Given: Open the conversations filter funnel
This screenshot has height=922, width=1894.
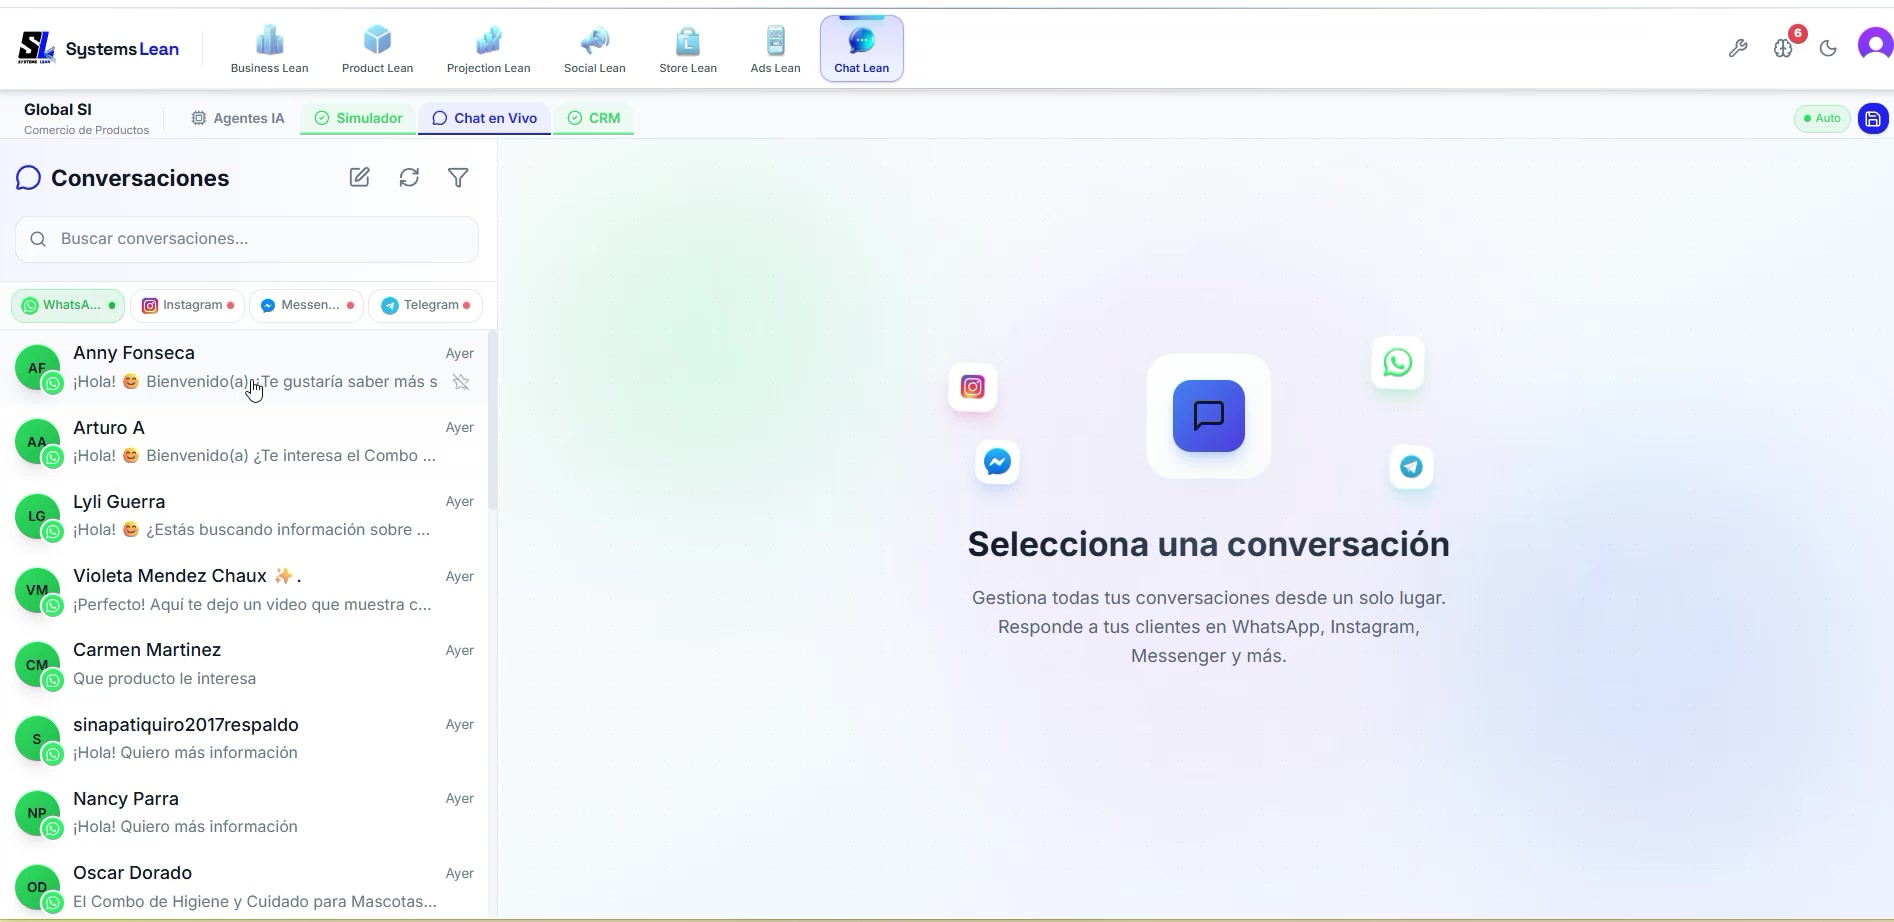Looking at the screenshot, I should click(458, 177).
